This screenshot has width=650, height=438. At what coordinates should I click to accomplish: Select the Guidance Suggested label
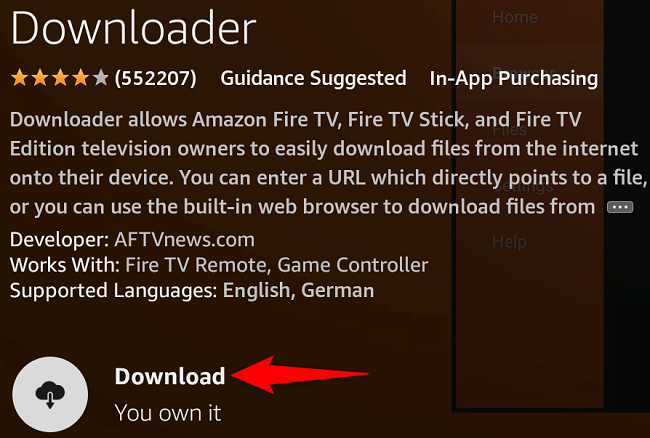click(313, 78)
